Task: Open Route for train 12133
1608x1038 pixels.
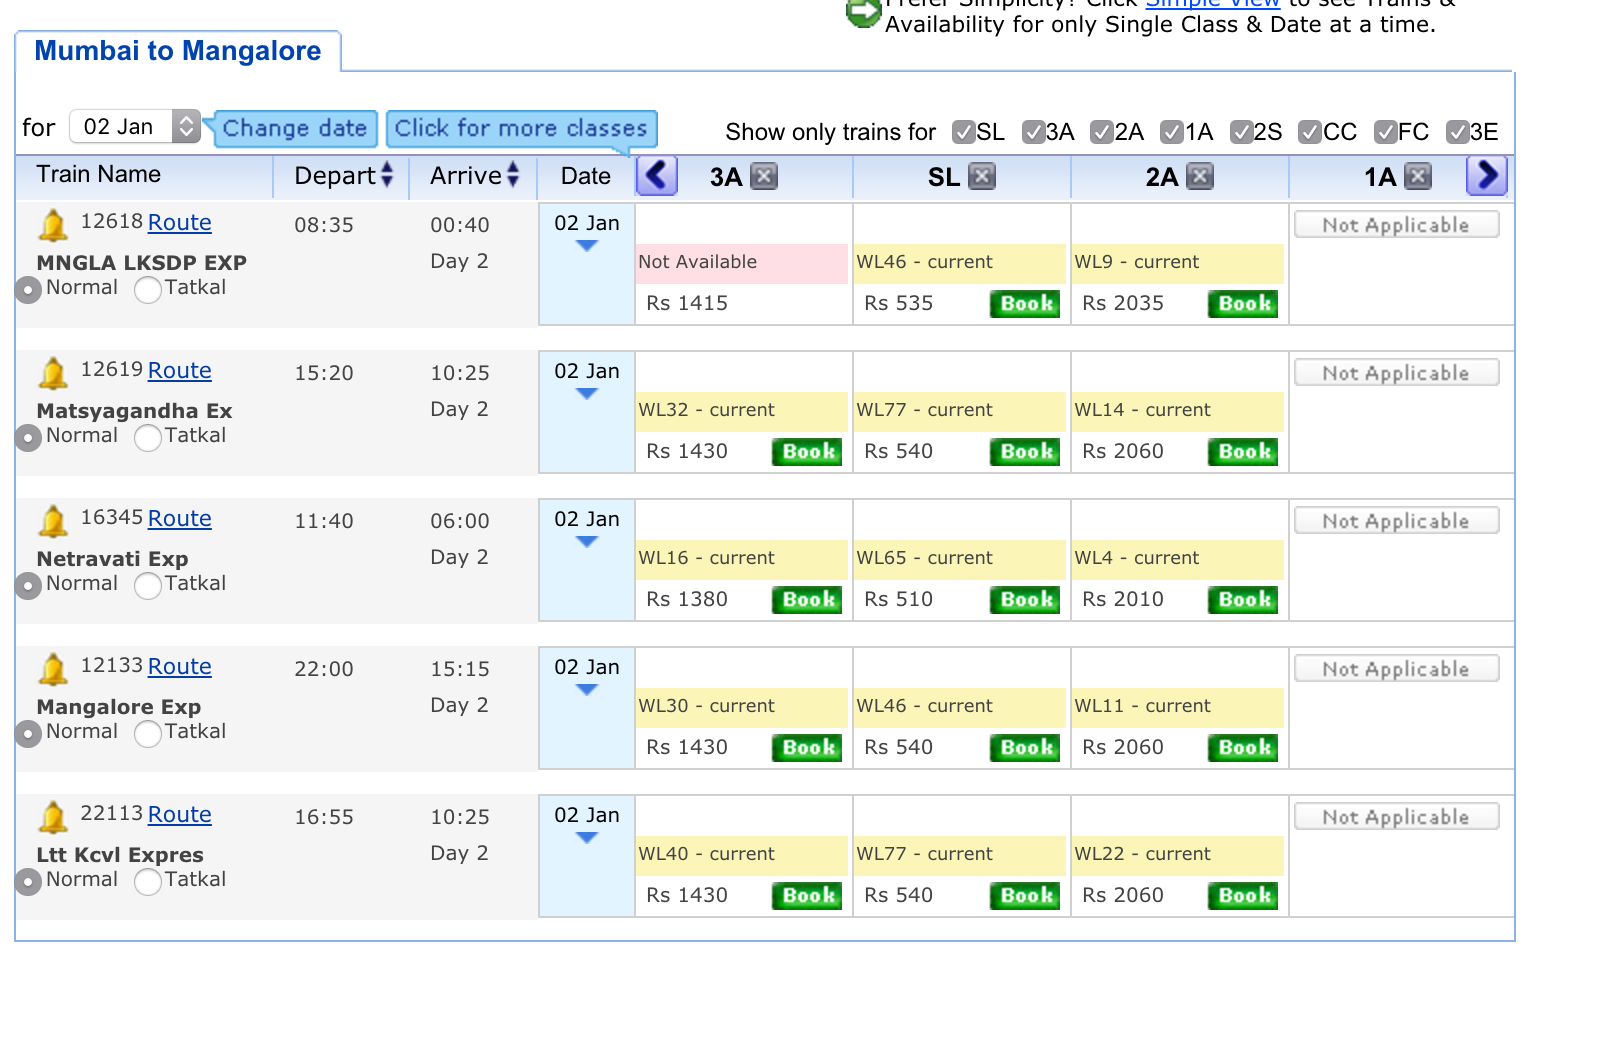Action: tap(180, 667)
